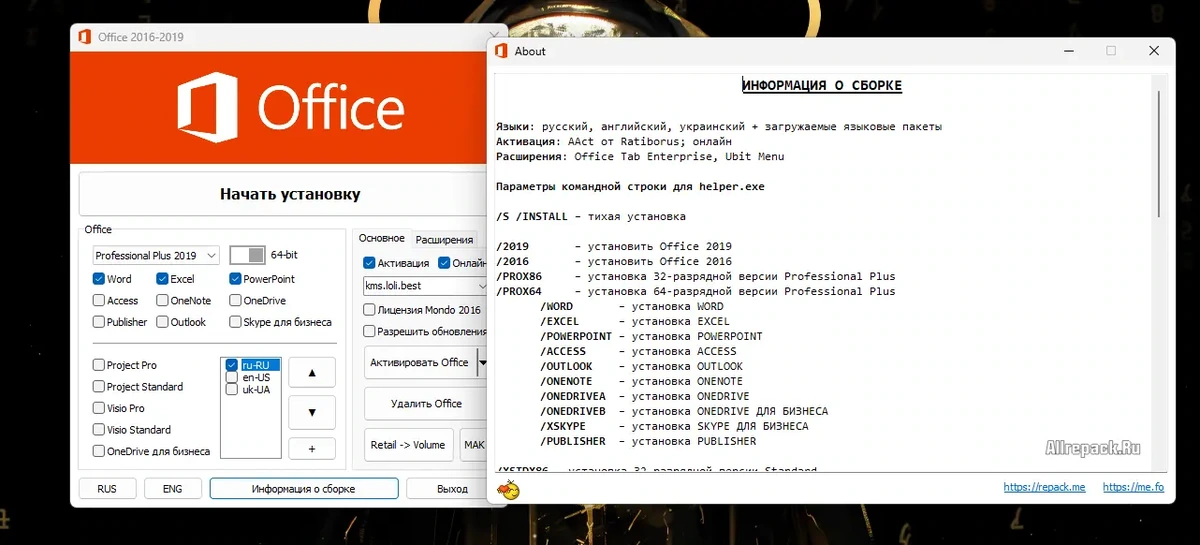The image size is (1200, 545).
Task: Click the About window title bar icon
Action: 500,51
